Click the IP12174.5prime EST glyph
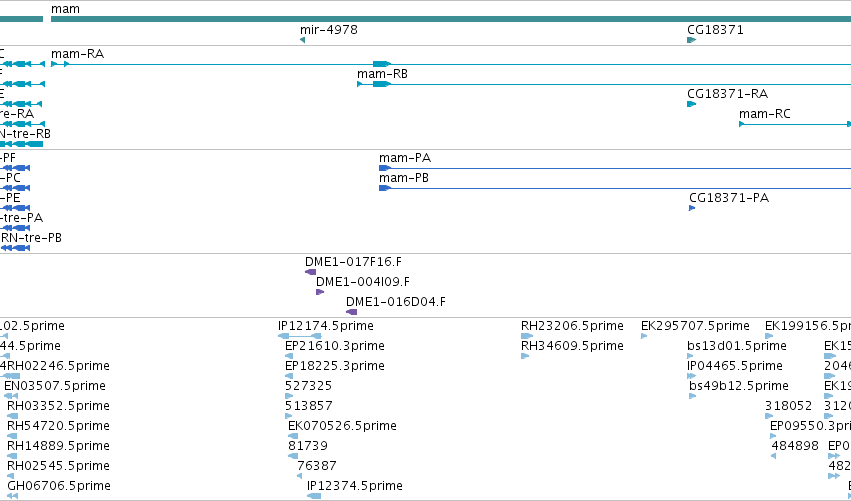This screenshot has height=501, width=851. [x=300, y=337]
